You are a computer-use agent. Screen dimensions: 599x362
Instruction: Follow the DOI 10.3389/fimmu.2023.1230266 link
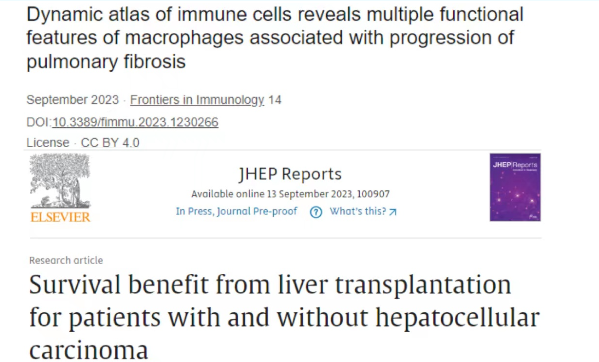click(135, 122)
